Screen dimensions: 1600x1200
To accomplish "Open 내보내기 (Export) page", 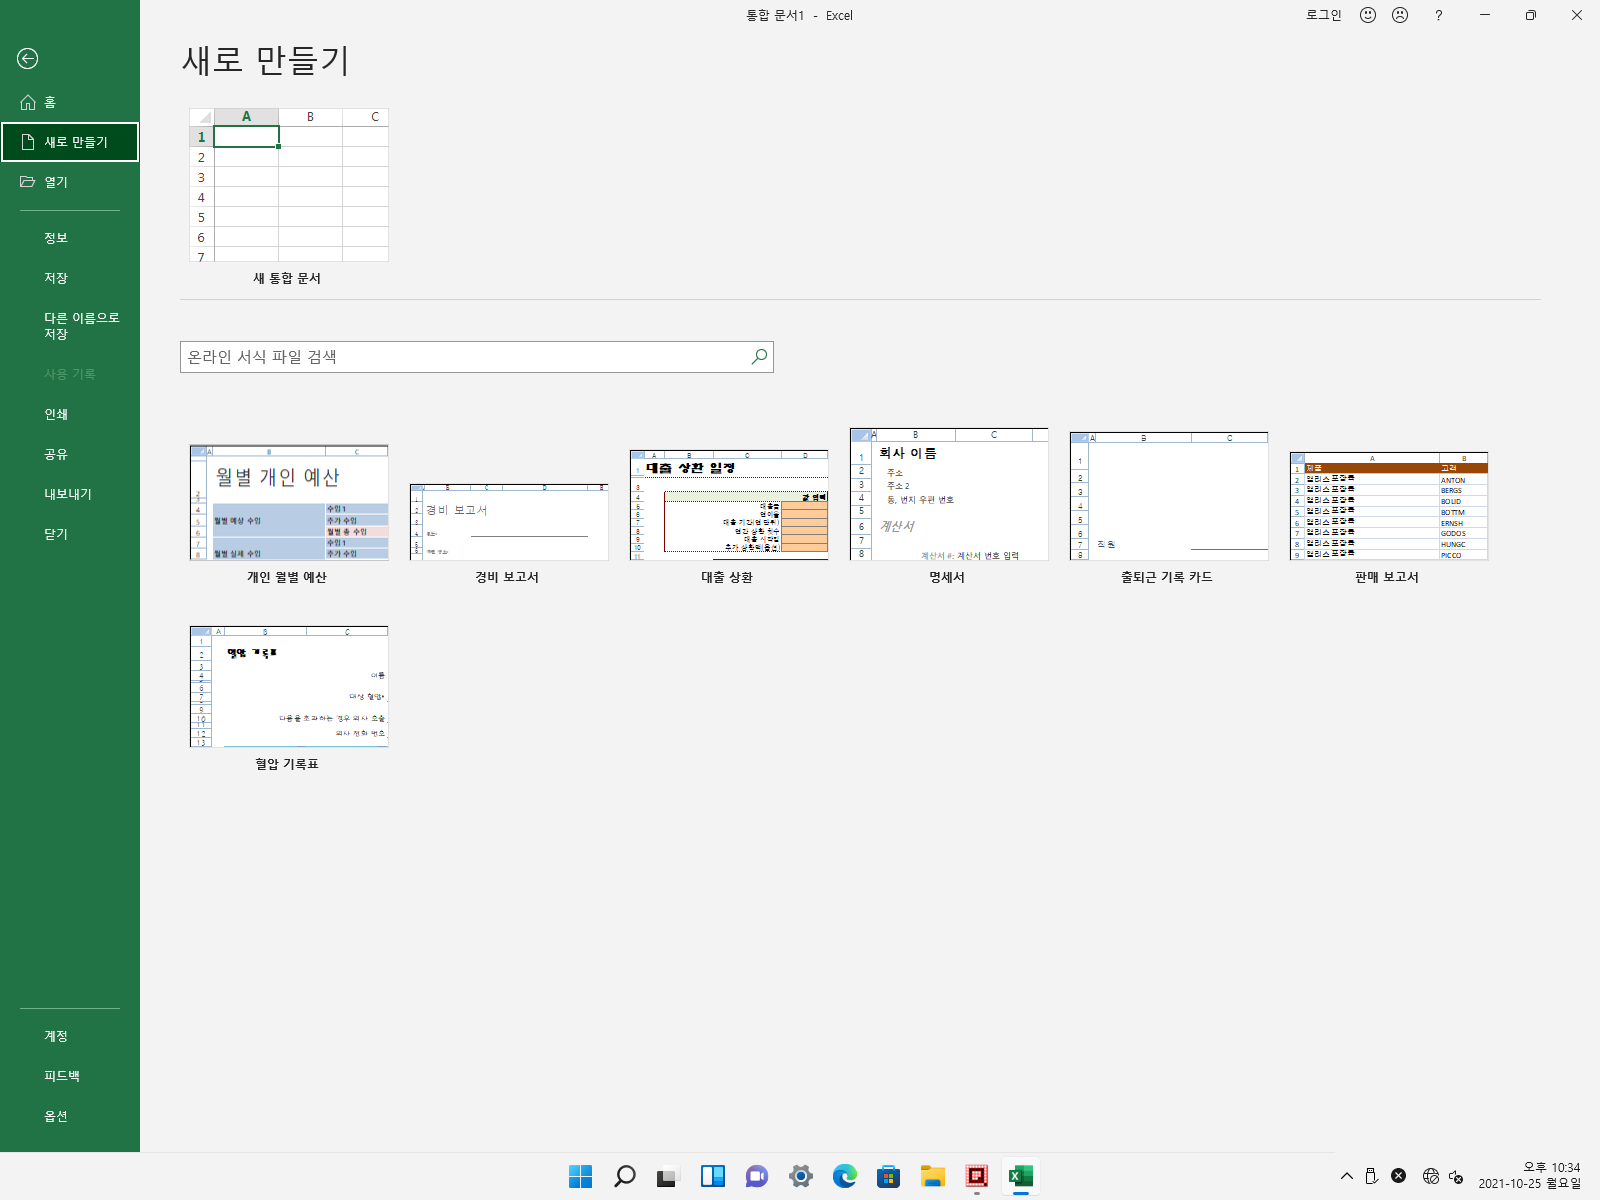I will 70,494.
